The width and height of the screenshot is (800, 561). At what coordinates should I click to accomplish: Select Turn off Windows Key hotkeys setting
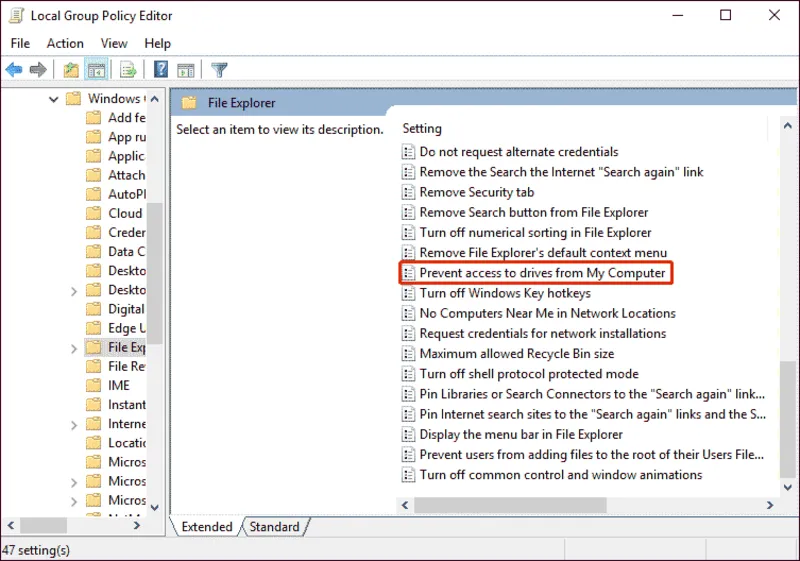[x=505, y=293]
